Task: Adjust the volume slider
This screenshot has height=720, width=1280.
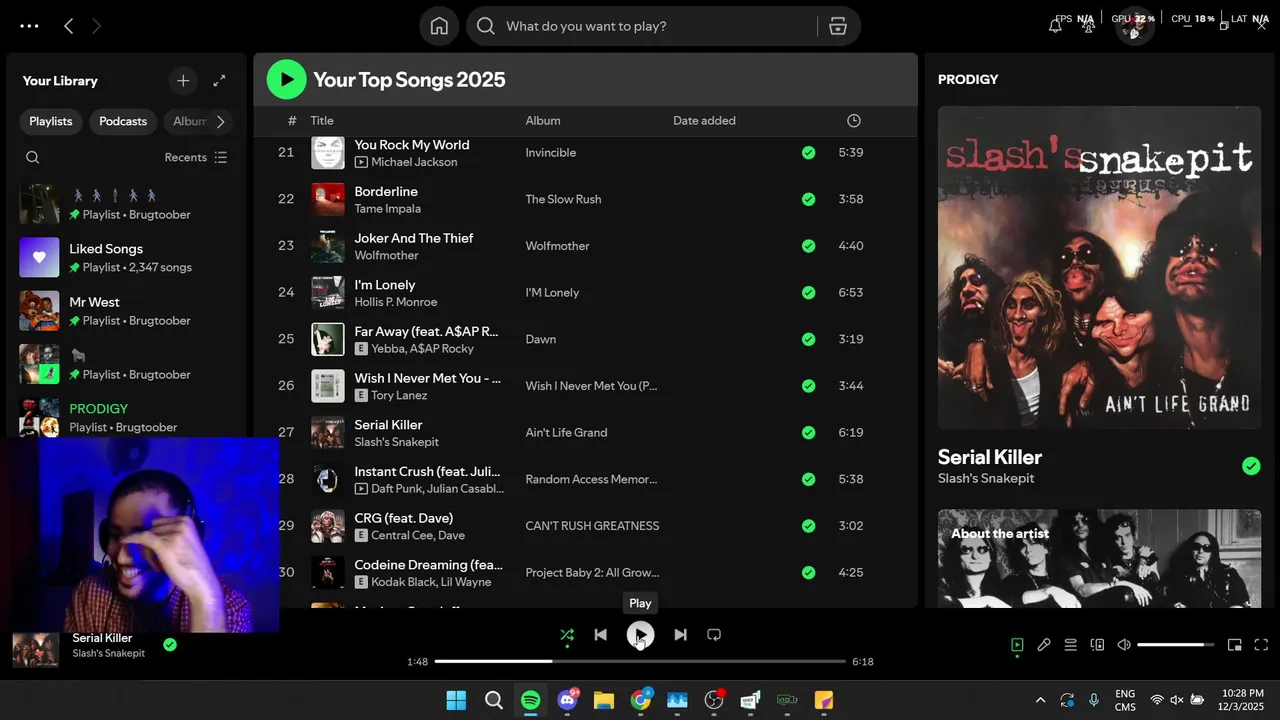Action: pos(1175,645)
